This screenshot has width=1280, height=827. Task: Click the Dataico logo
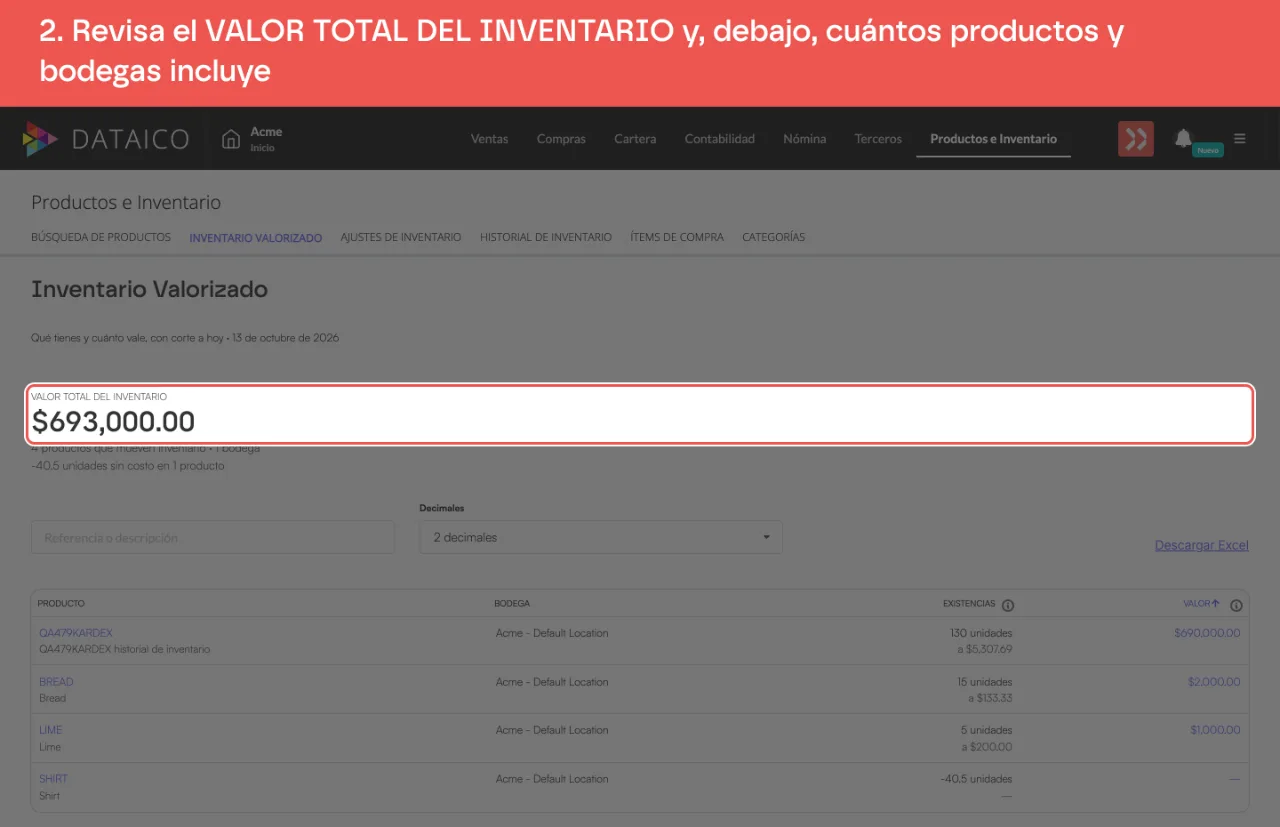pos(106,139)
